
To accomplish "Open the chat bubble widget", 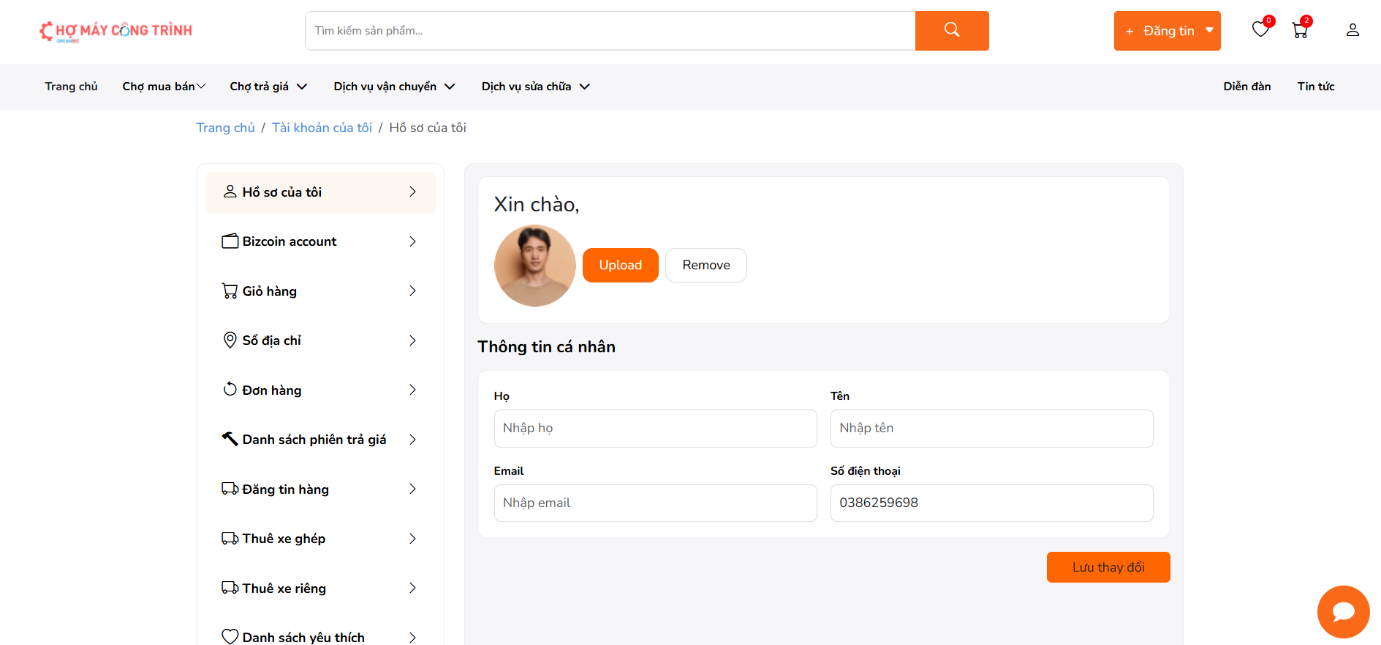I will pyautogui.click(x=1343, y=611).
